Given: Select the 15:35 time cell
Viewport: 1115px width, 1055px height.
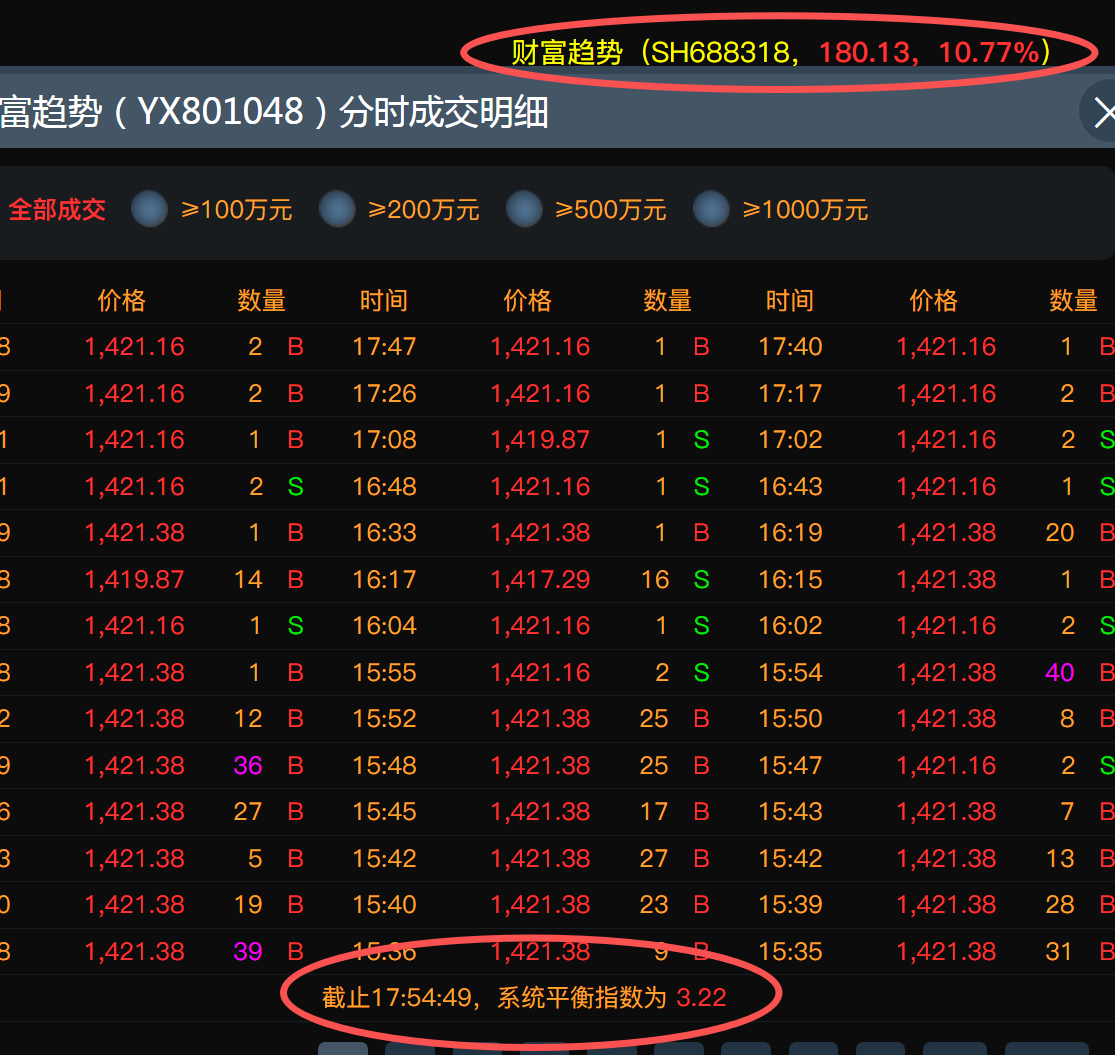Looking at the screenshot, I should tap(791, 951).
